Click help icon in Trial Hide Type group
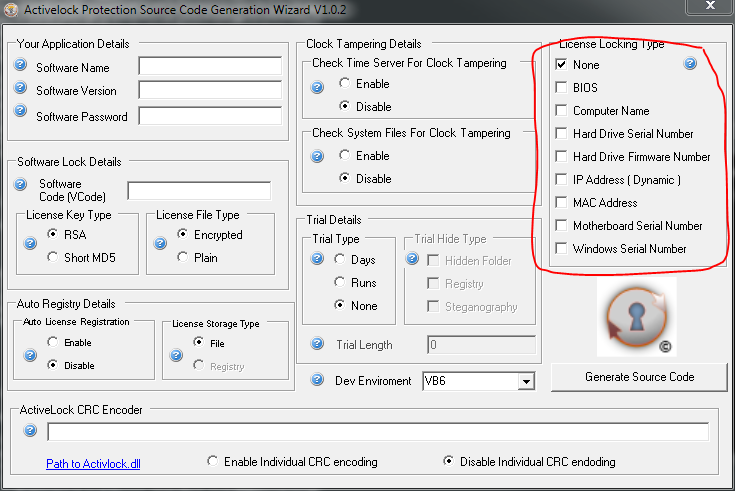735x491 pixels. 412,258
